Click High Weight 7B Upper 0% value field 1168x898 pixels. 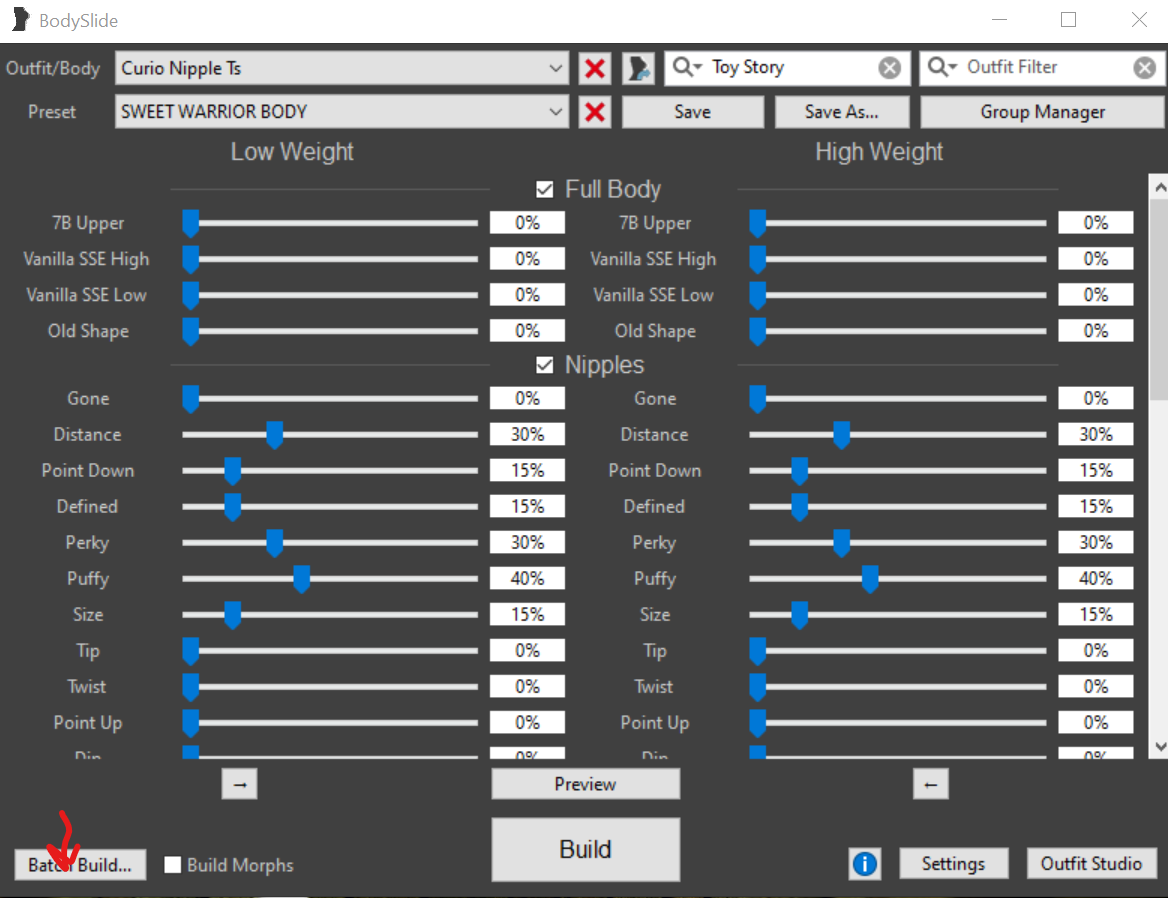1096,223
